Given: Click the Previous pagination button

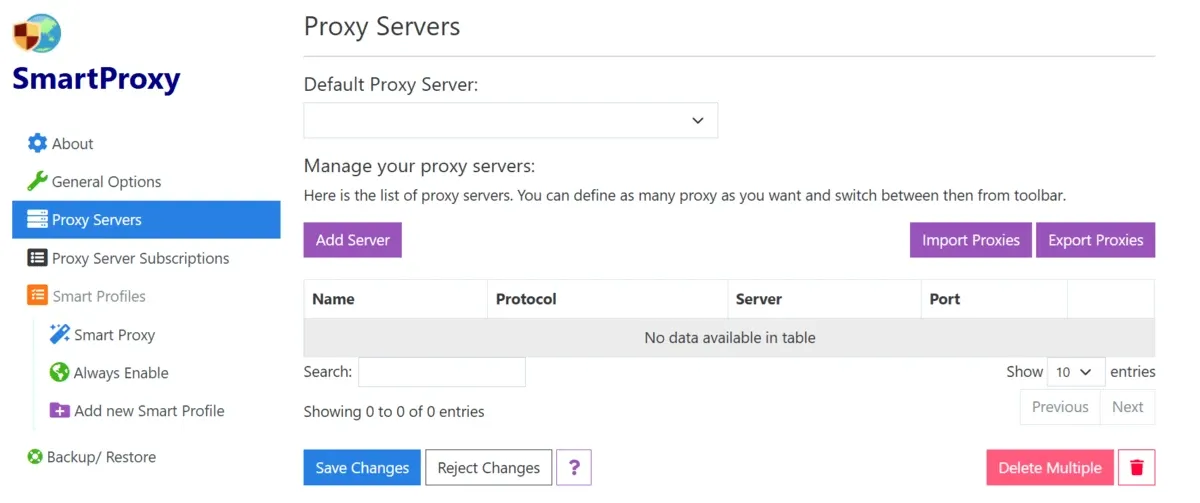Looking at the screenshot, I should [x=1060, y=407].
